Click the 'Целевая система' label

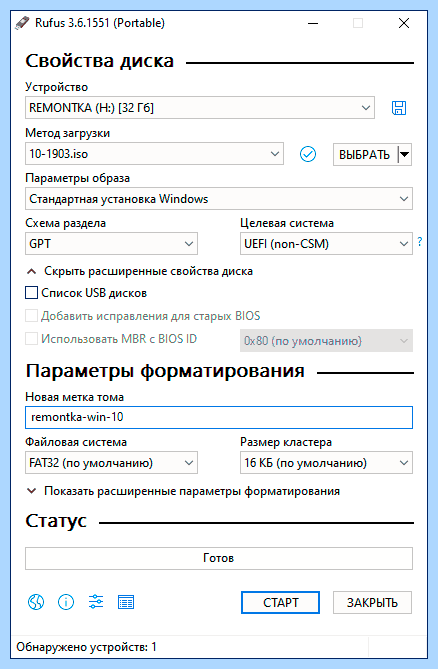pos(287,223)
